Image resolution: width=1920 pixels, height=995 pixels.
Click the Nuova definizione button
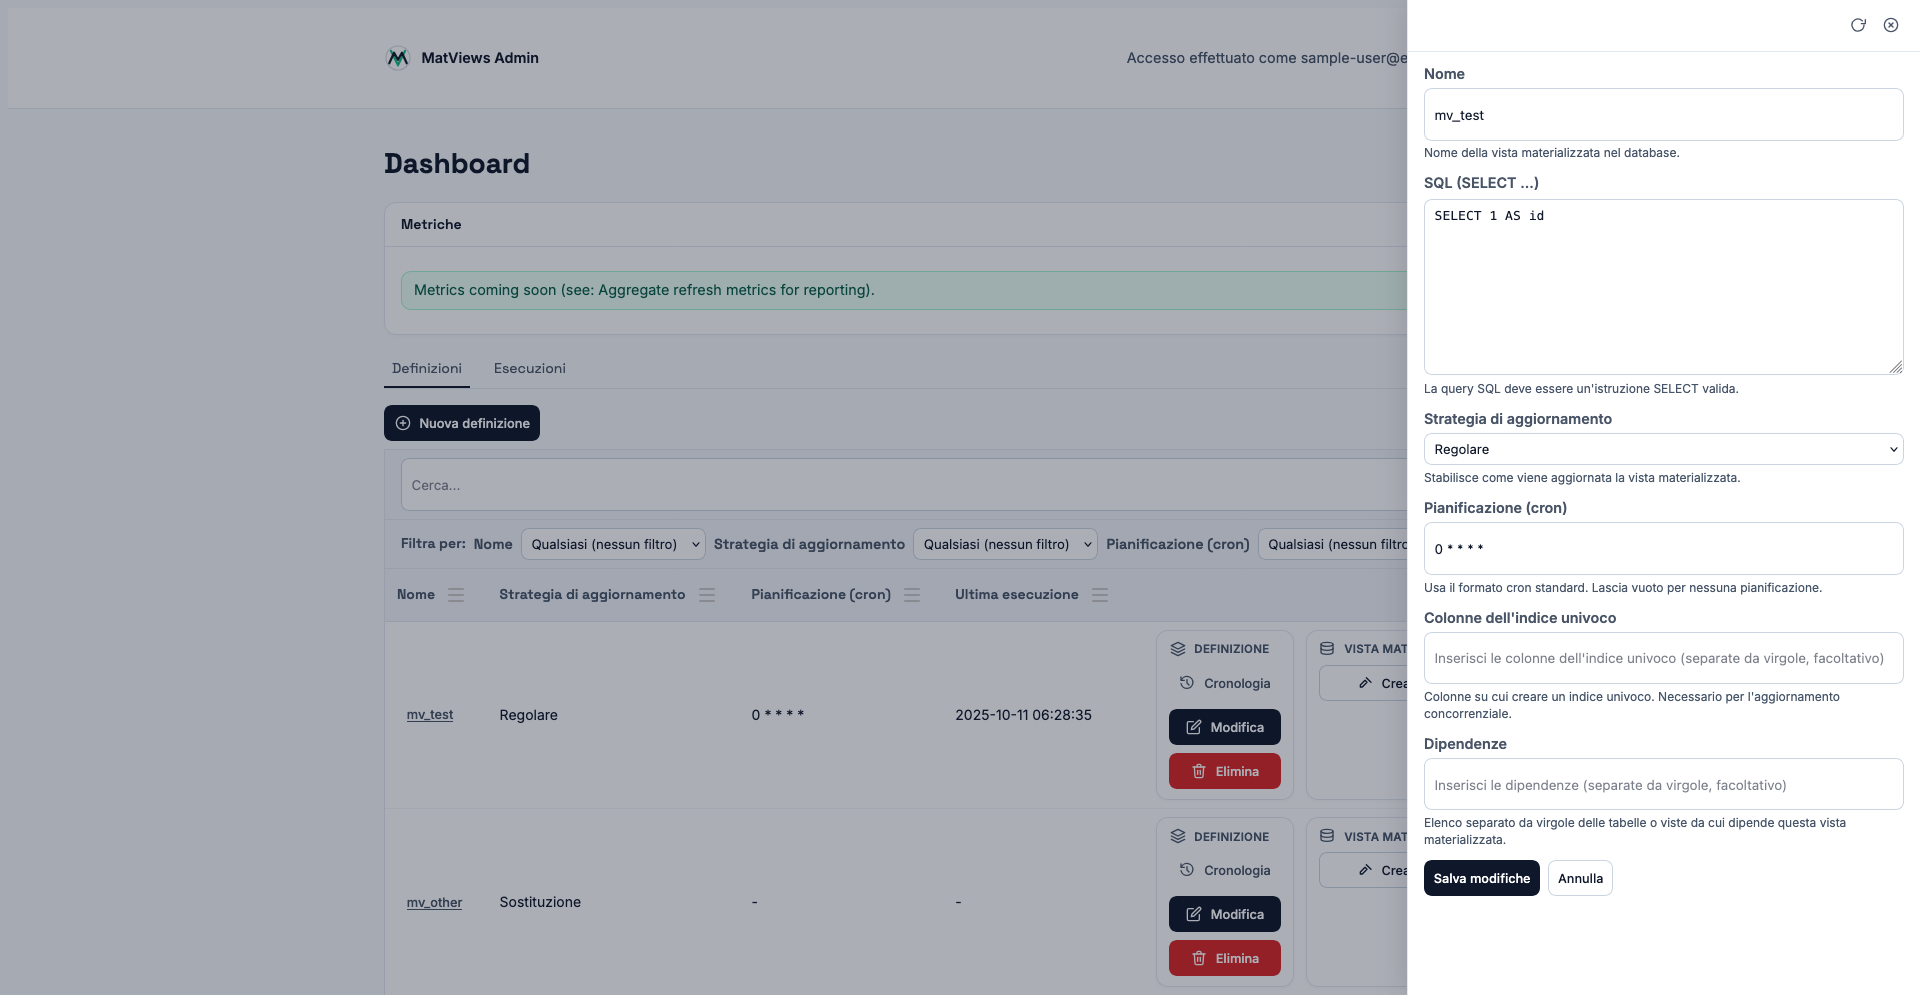point(462,423)
